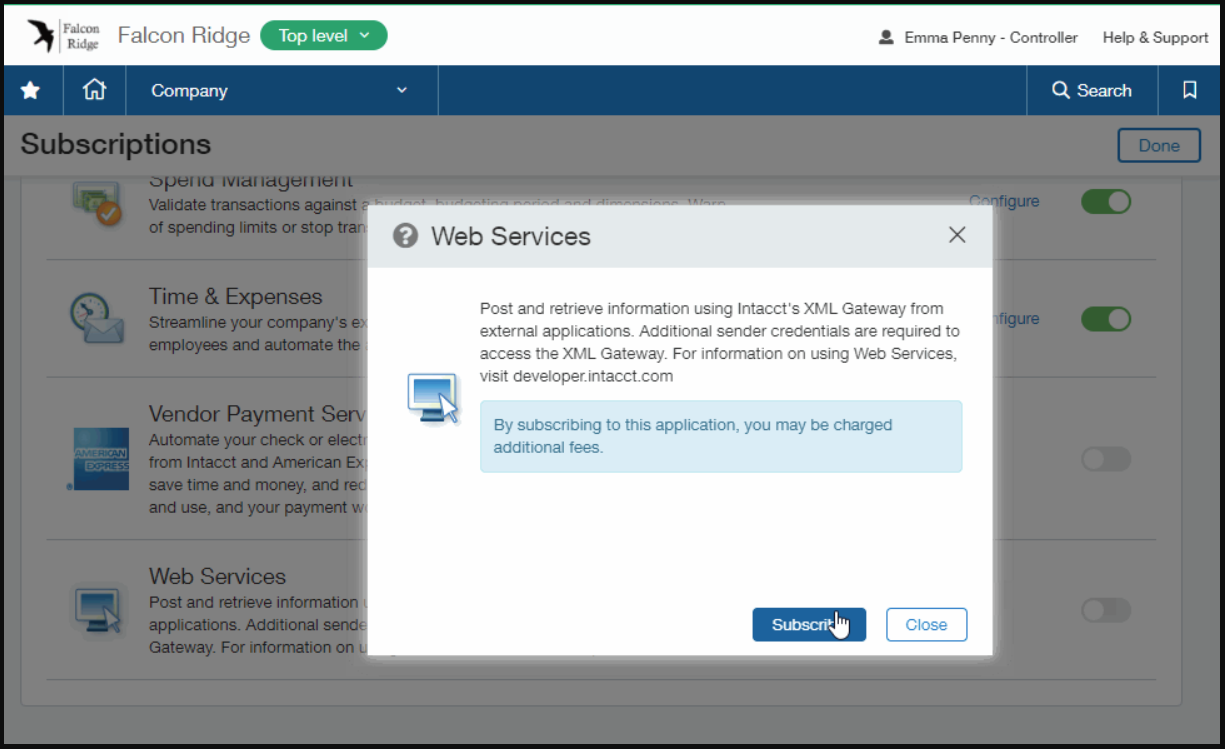Screen dimensions: 1225x749
Task: Disable the Spend Management subscription toggle
Action: [1106, 201]
